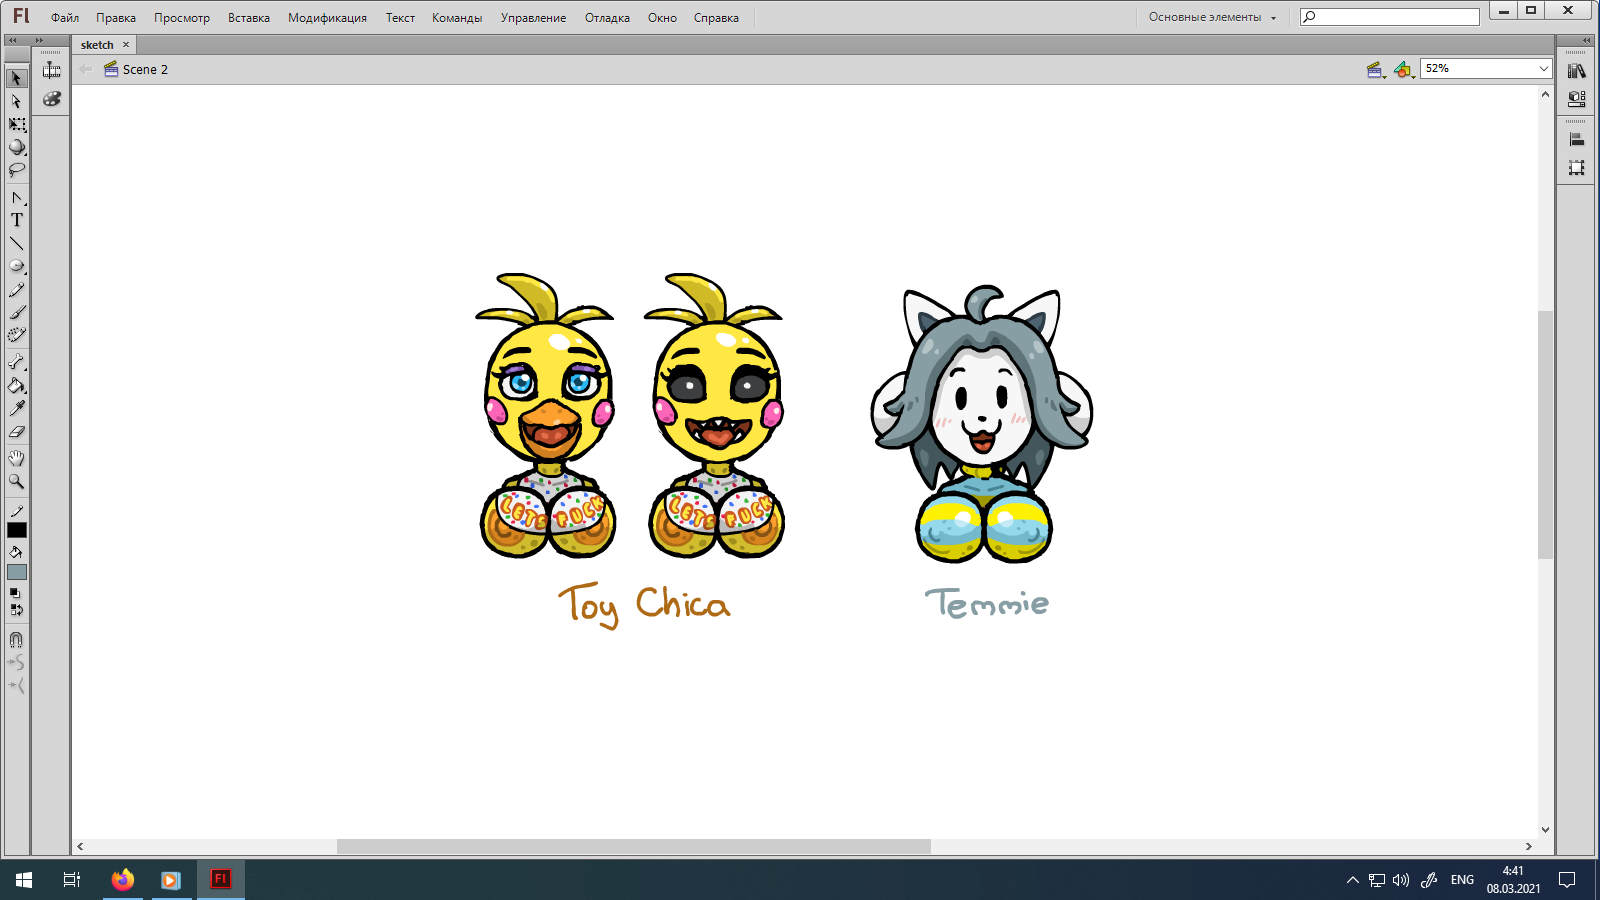Open Task View on the taskbar
This screenshot has width=1600, height=900.
(x=72, y=880)
